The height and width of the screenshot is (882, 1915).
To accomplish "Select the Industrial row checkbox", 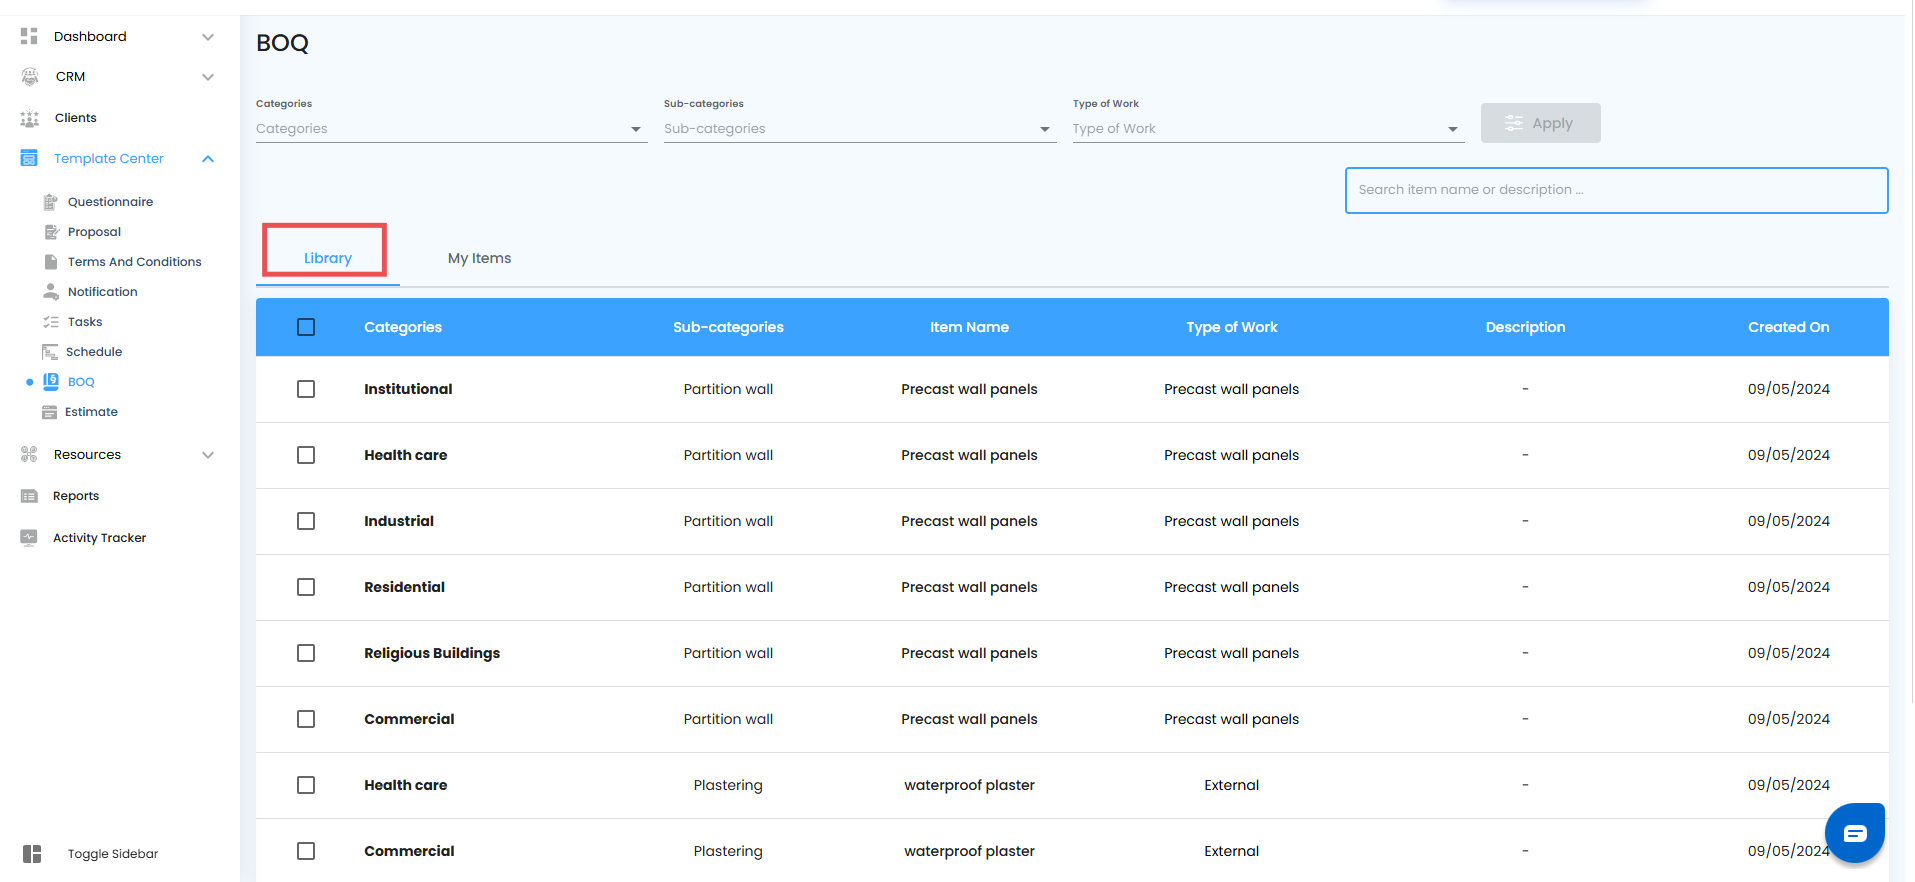I will tap(306, 521).
